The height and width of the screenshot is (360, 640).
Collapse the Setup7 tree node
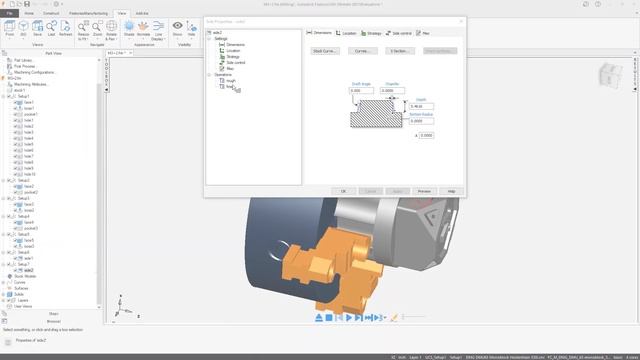point(4,264)
